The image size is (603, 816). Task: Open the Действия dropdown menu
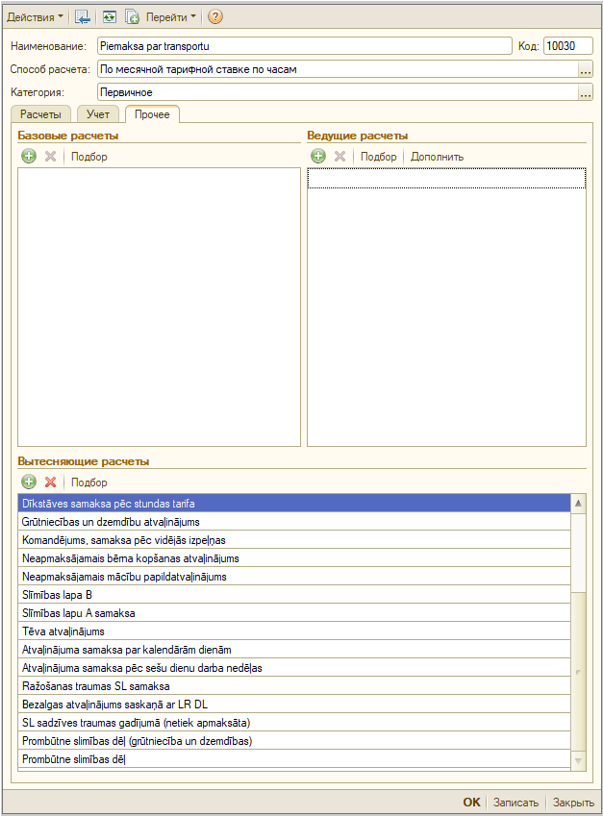click(35, 17)
